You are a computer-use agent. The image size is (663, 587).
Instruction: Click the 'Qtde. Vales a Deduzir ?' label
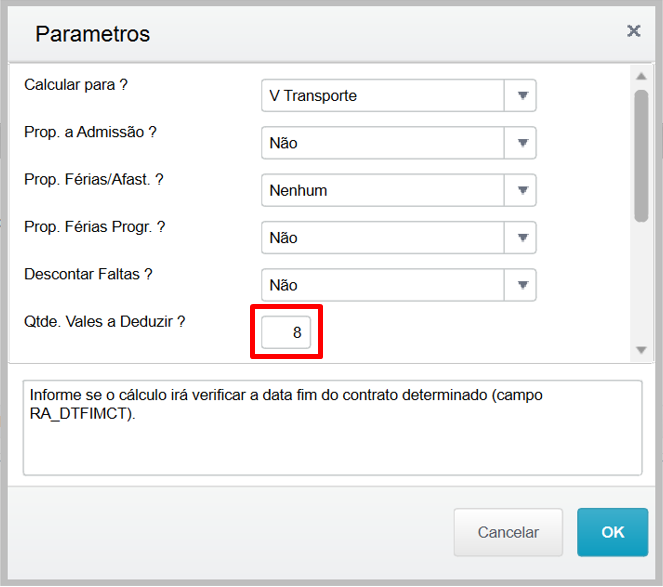coord(104,321)
